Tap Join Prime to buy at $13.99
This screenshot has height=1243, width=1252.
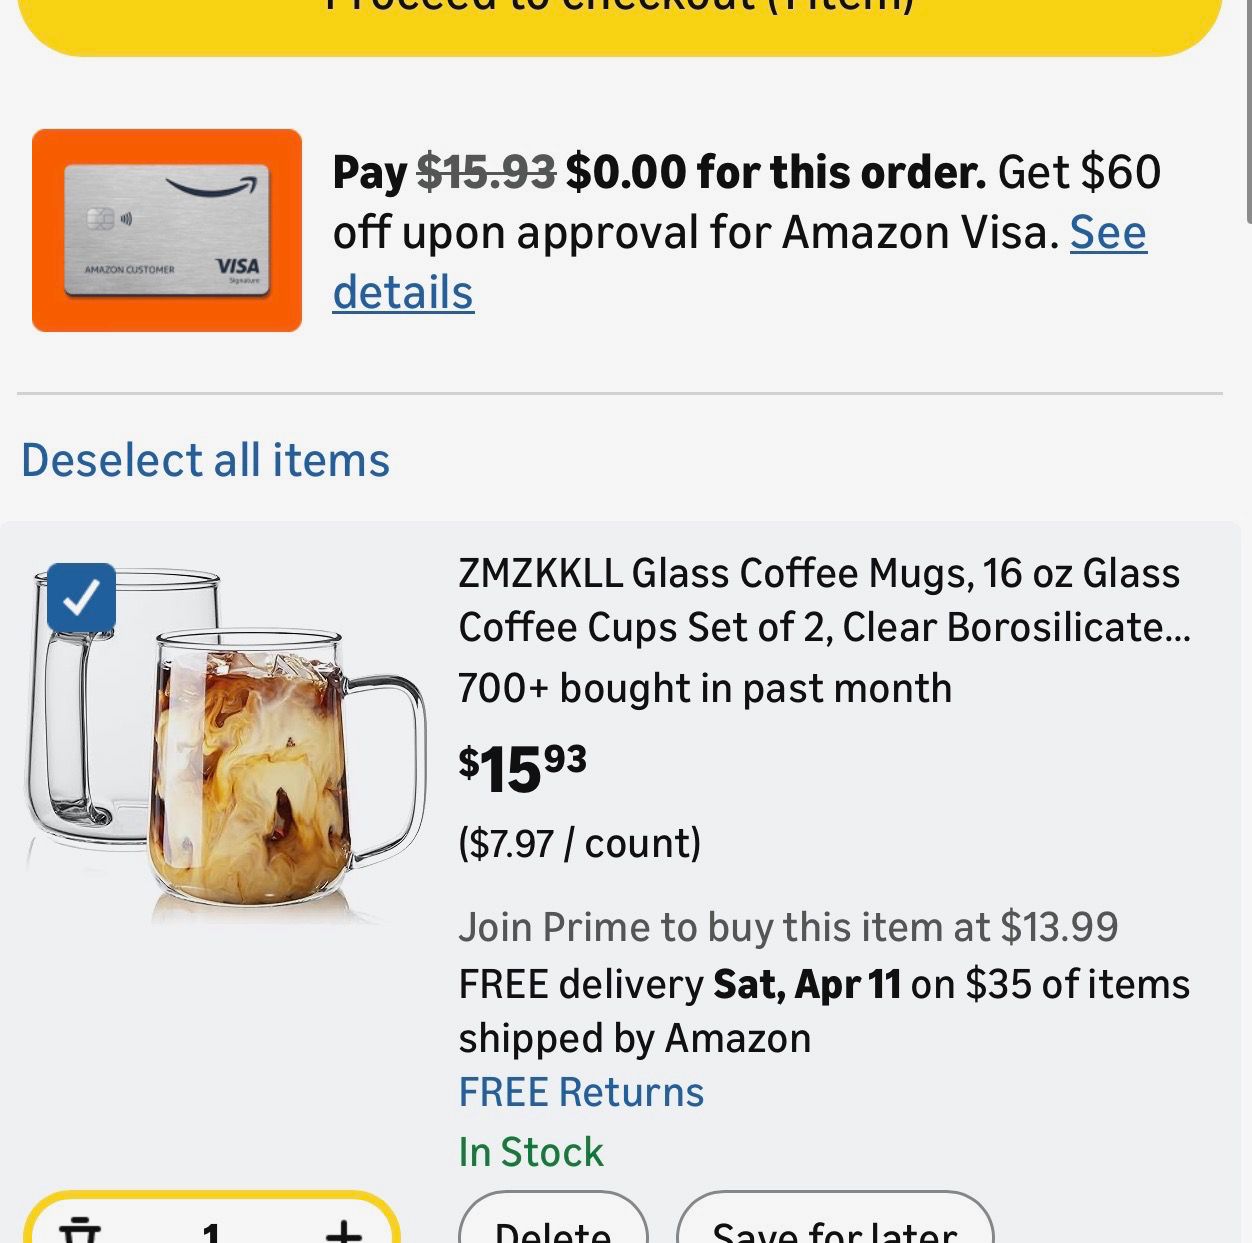(x=788, y=927)
